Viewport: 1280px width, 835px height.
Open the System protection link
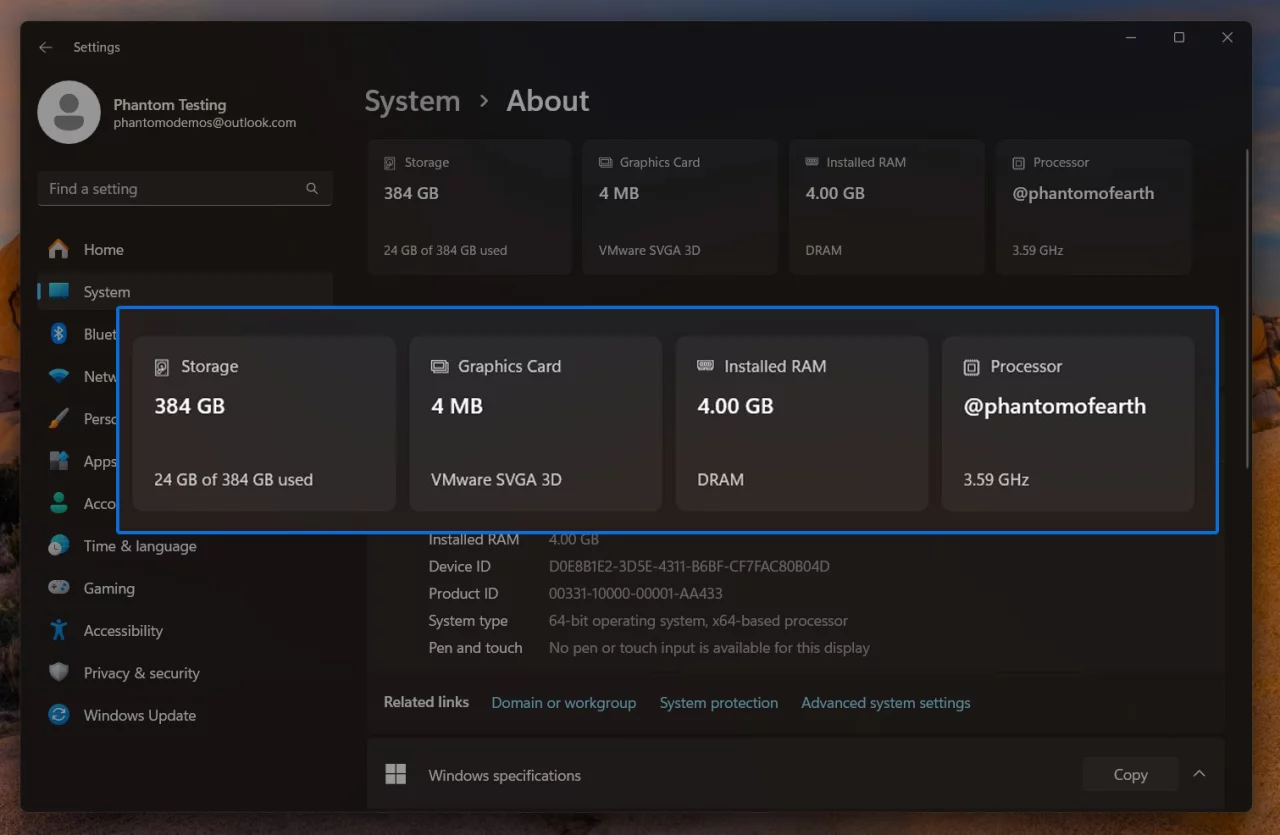[718, 703]
